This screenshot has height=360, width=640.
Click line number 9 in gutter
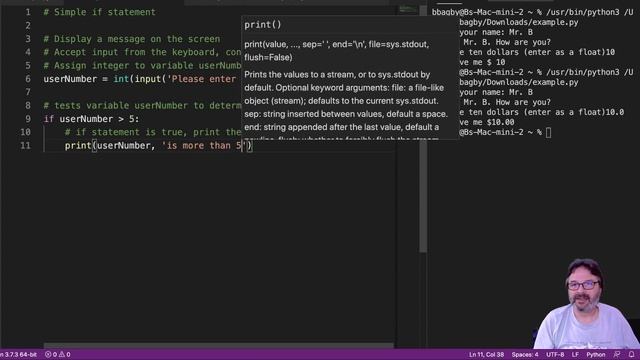(28, 119)
